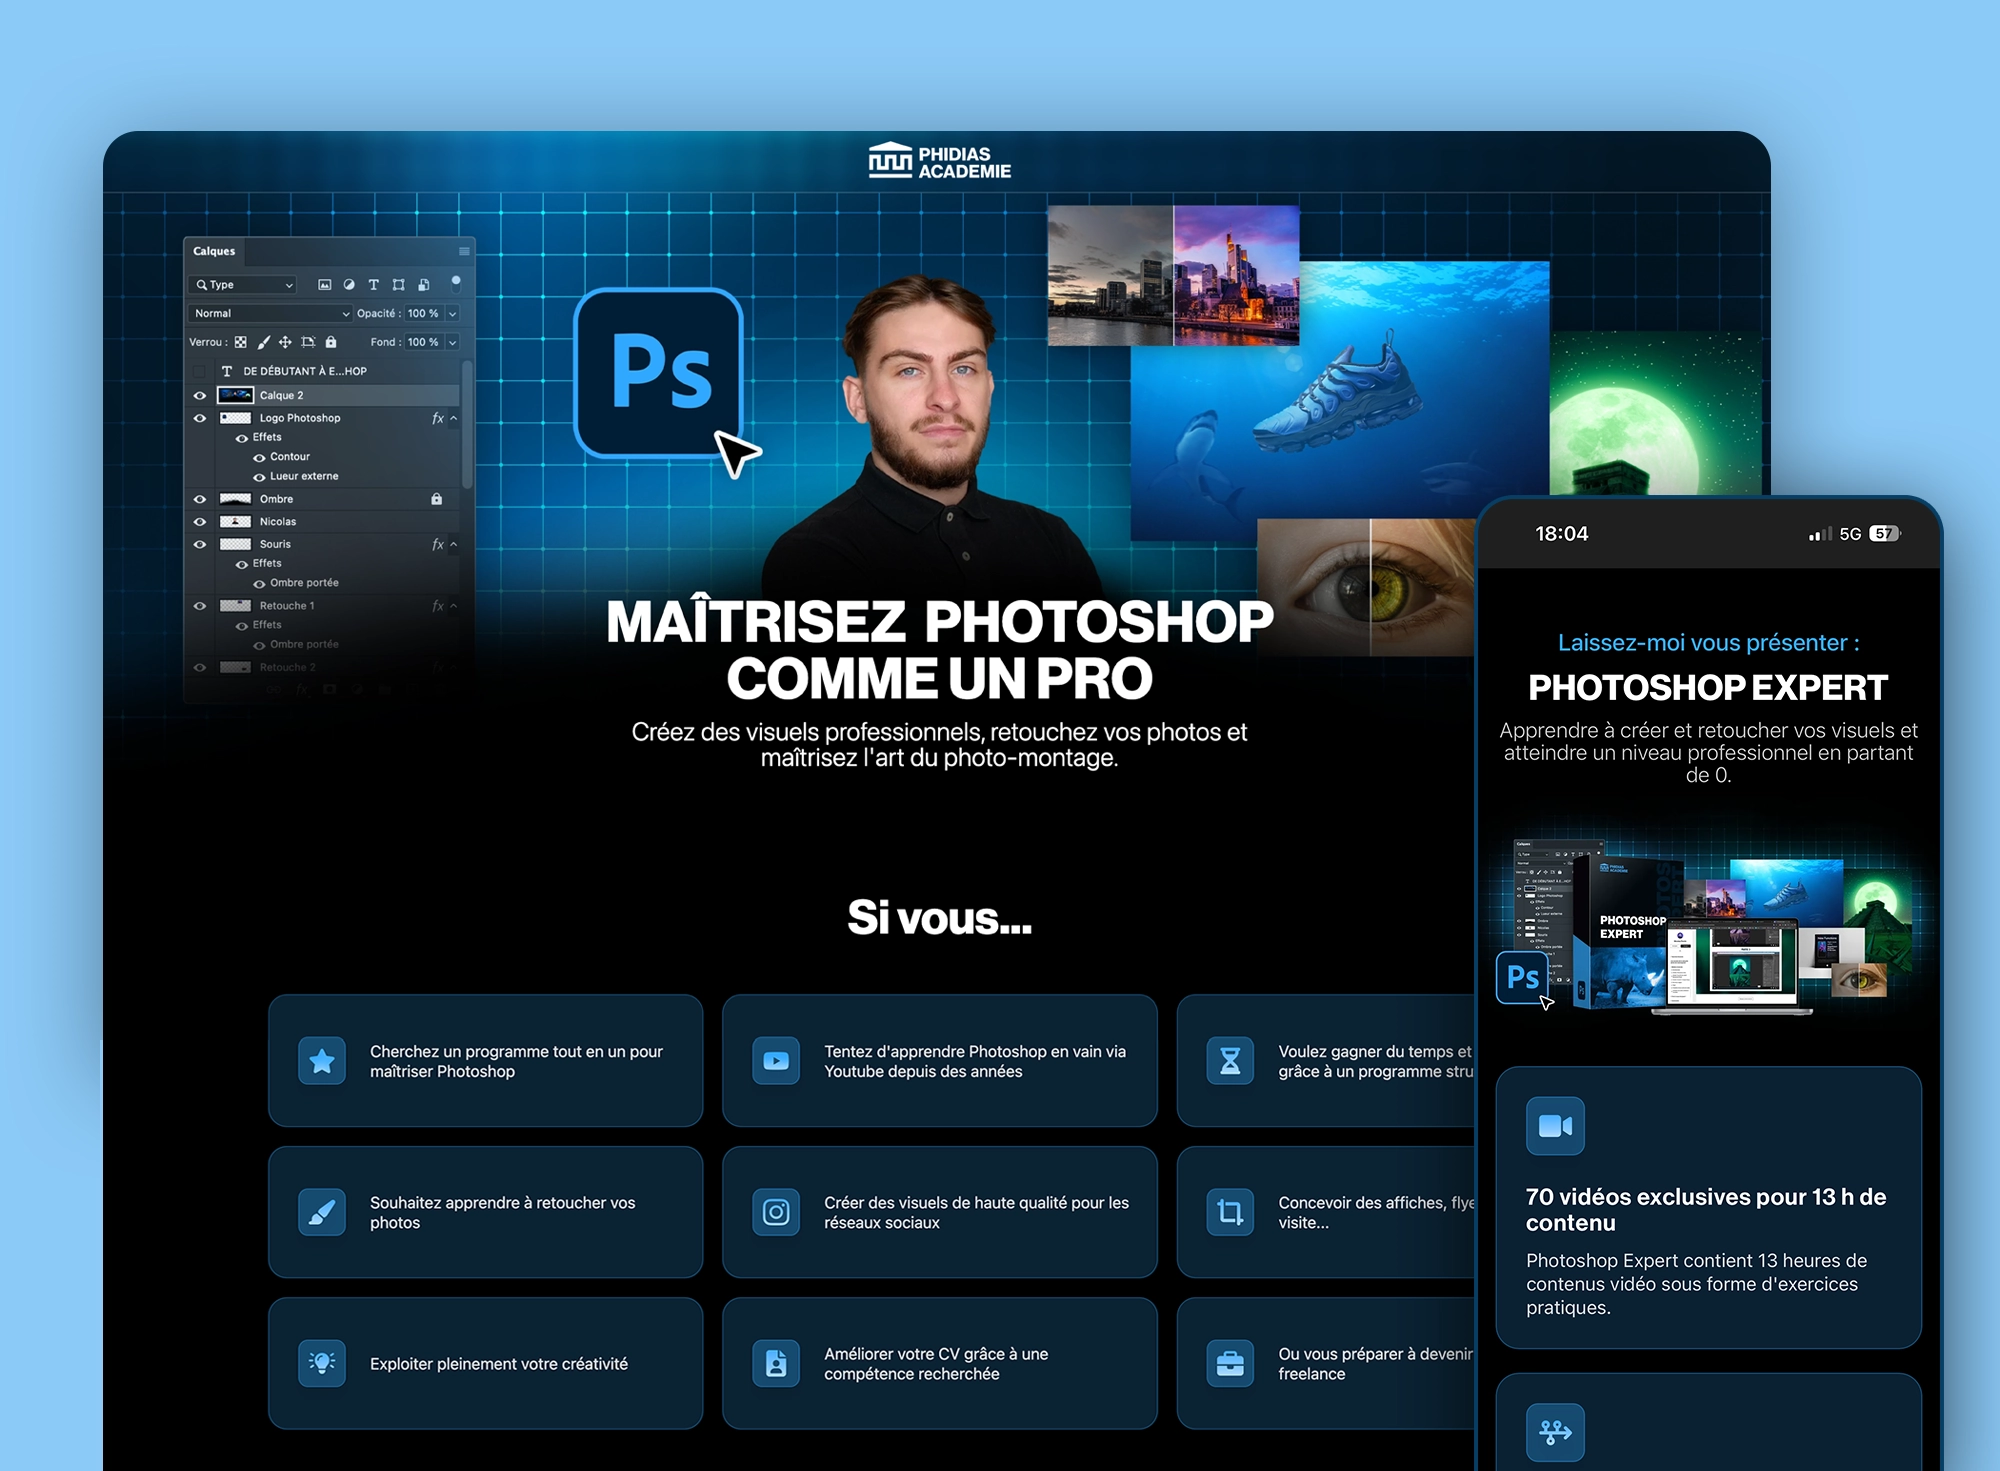Viewport: 2000px width, 1471px height.
Task: Click the Phidias Academie logo
Action: pos(939,162)
